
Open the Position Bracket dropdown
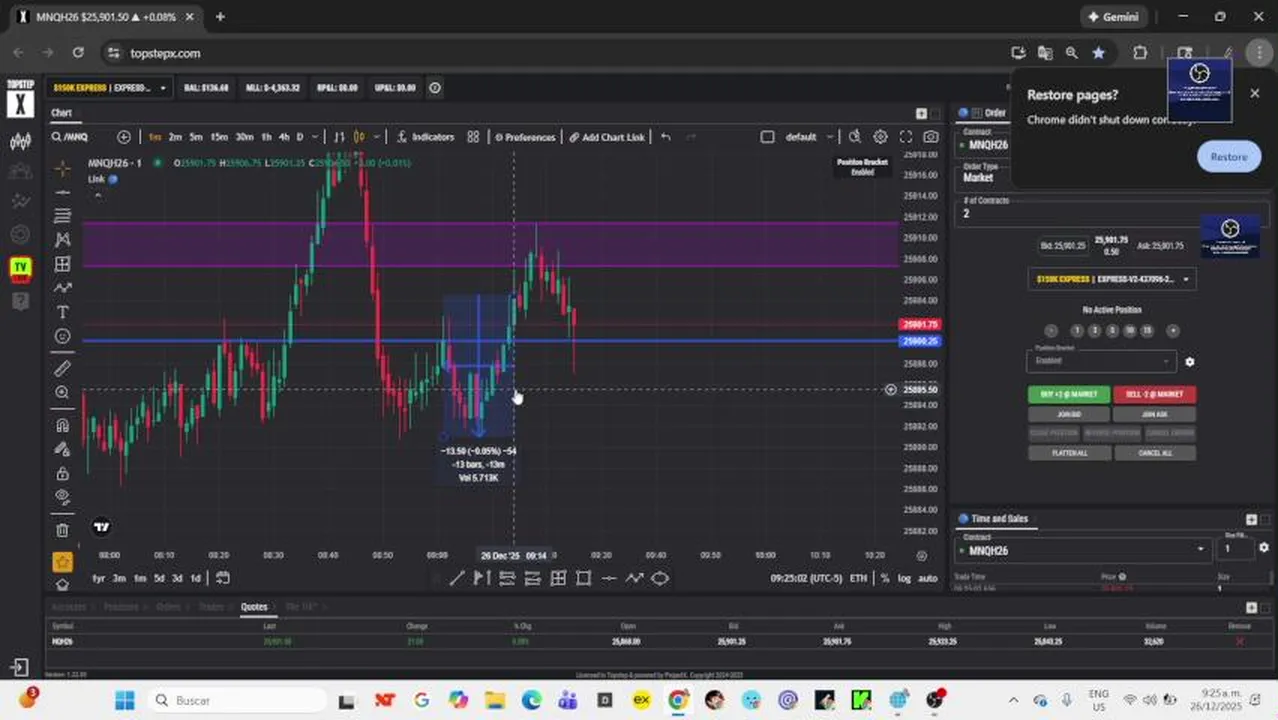[1101, 360]
